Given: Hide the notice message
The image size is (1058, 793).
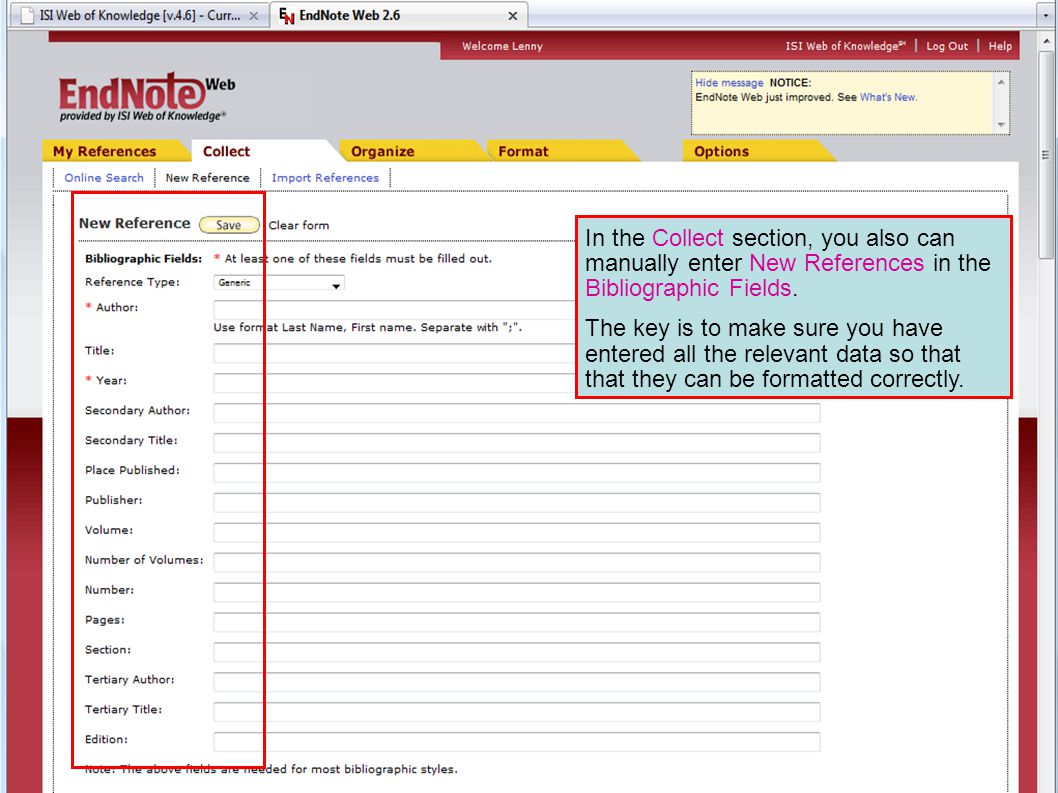Looking at the screenshot, I should click(x=729, y=82).
